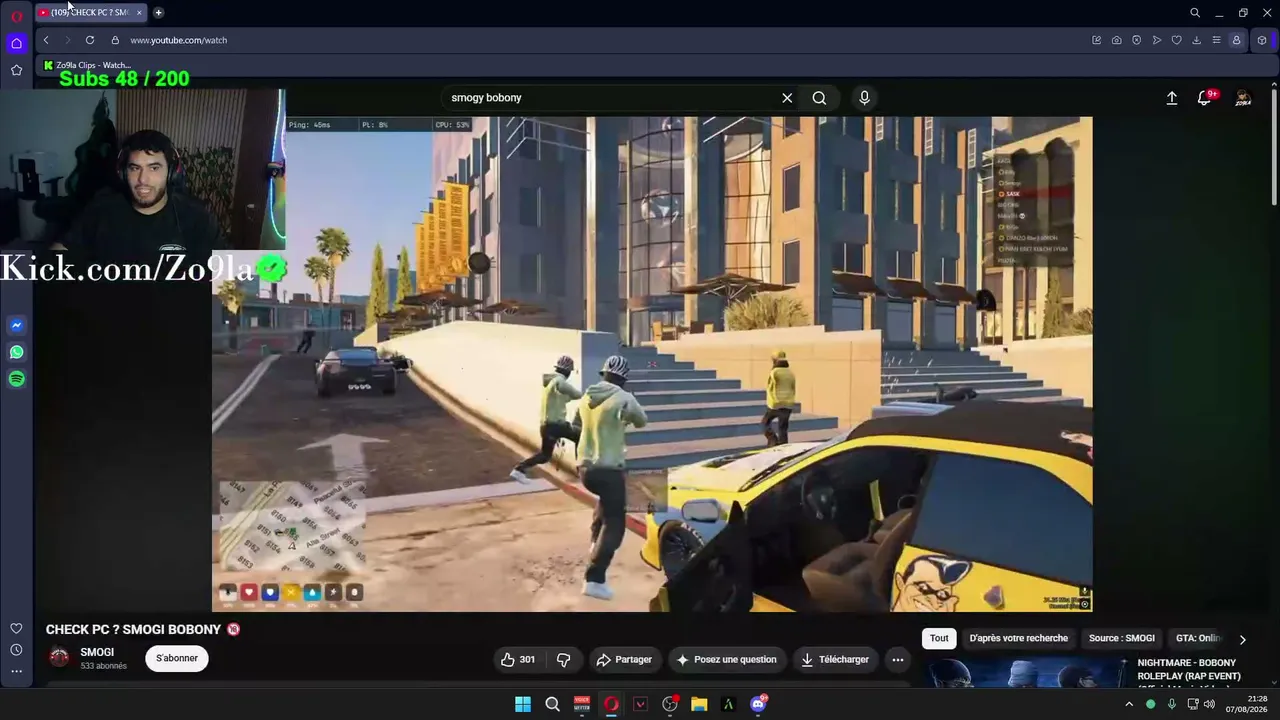Open the bookmarks star in Opera sidebar

point(16,70)
